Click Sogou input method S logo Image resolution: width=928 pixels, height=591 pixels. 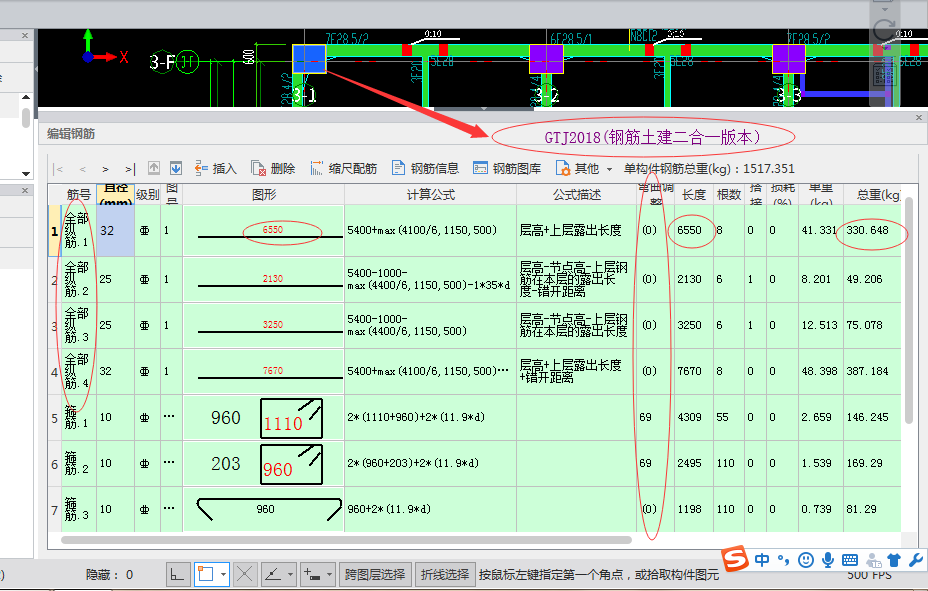coord(734,558)
